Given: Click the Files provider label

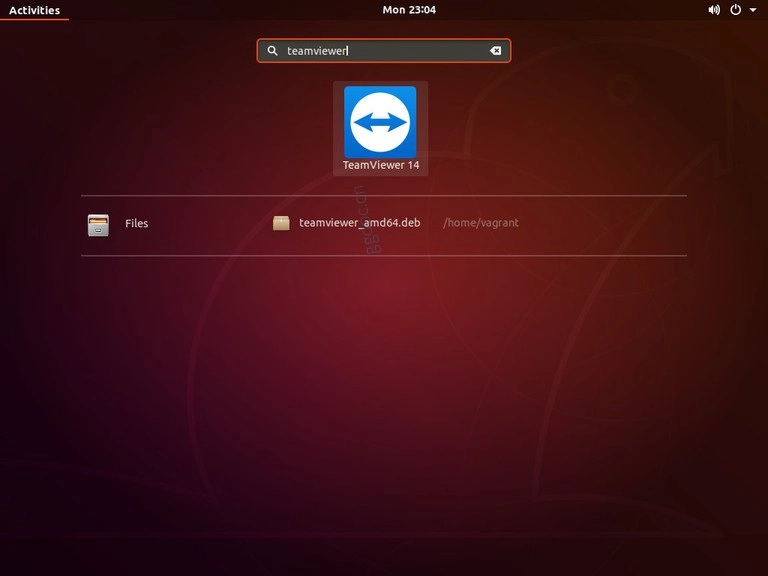Looking at the screenshot, I should pos(137,223).
